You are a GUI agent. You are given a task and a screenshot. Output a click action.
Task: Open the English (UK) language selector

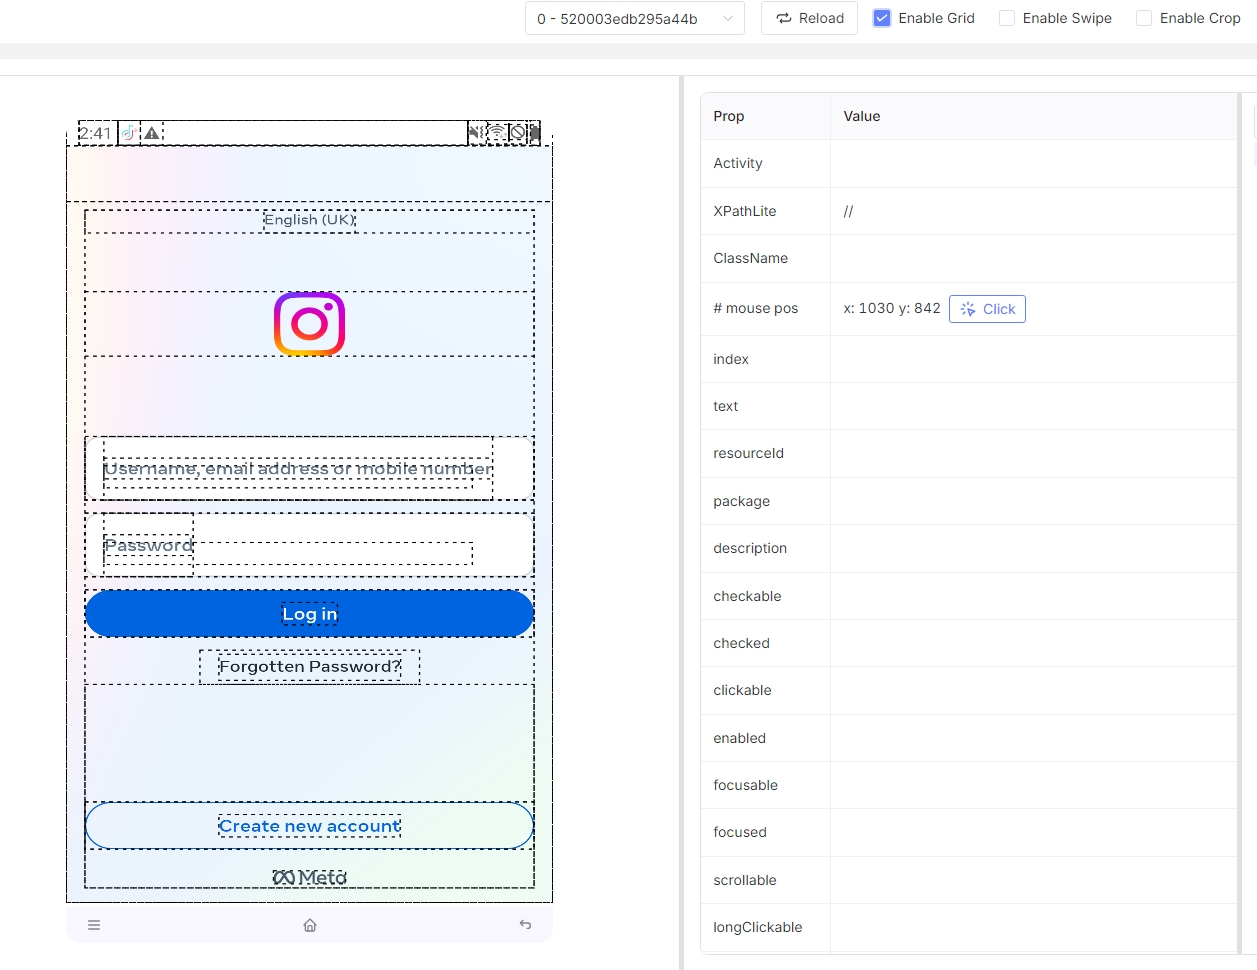pos(310,220)
